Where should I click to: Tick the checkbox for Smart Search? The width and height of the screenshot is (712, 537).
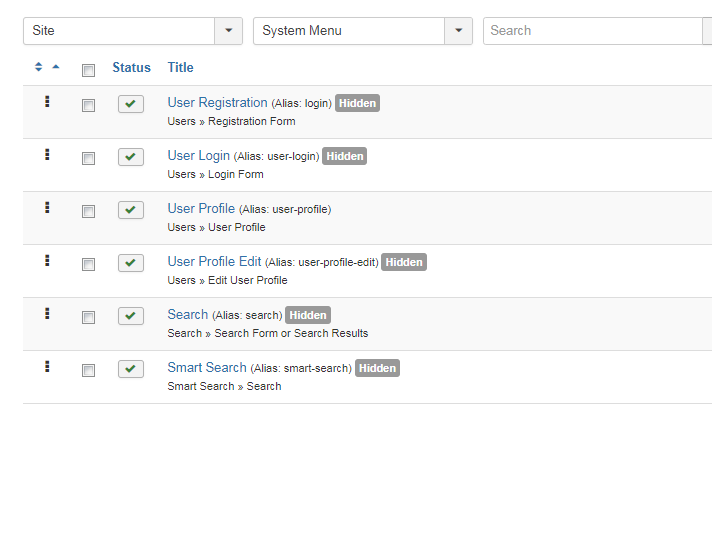(x=88, y=370)
